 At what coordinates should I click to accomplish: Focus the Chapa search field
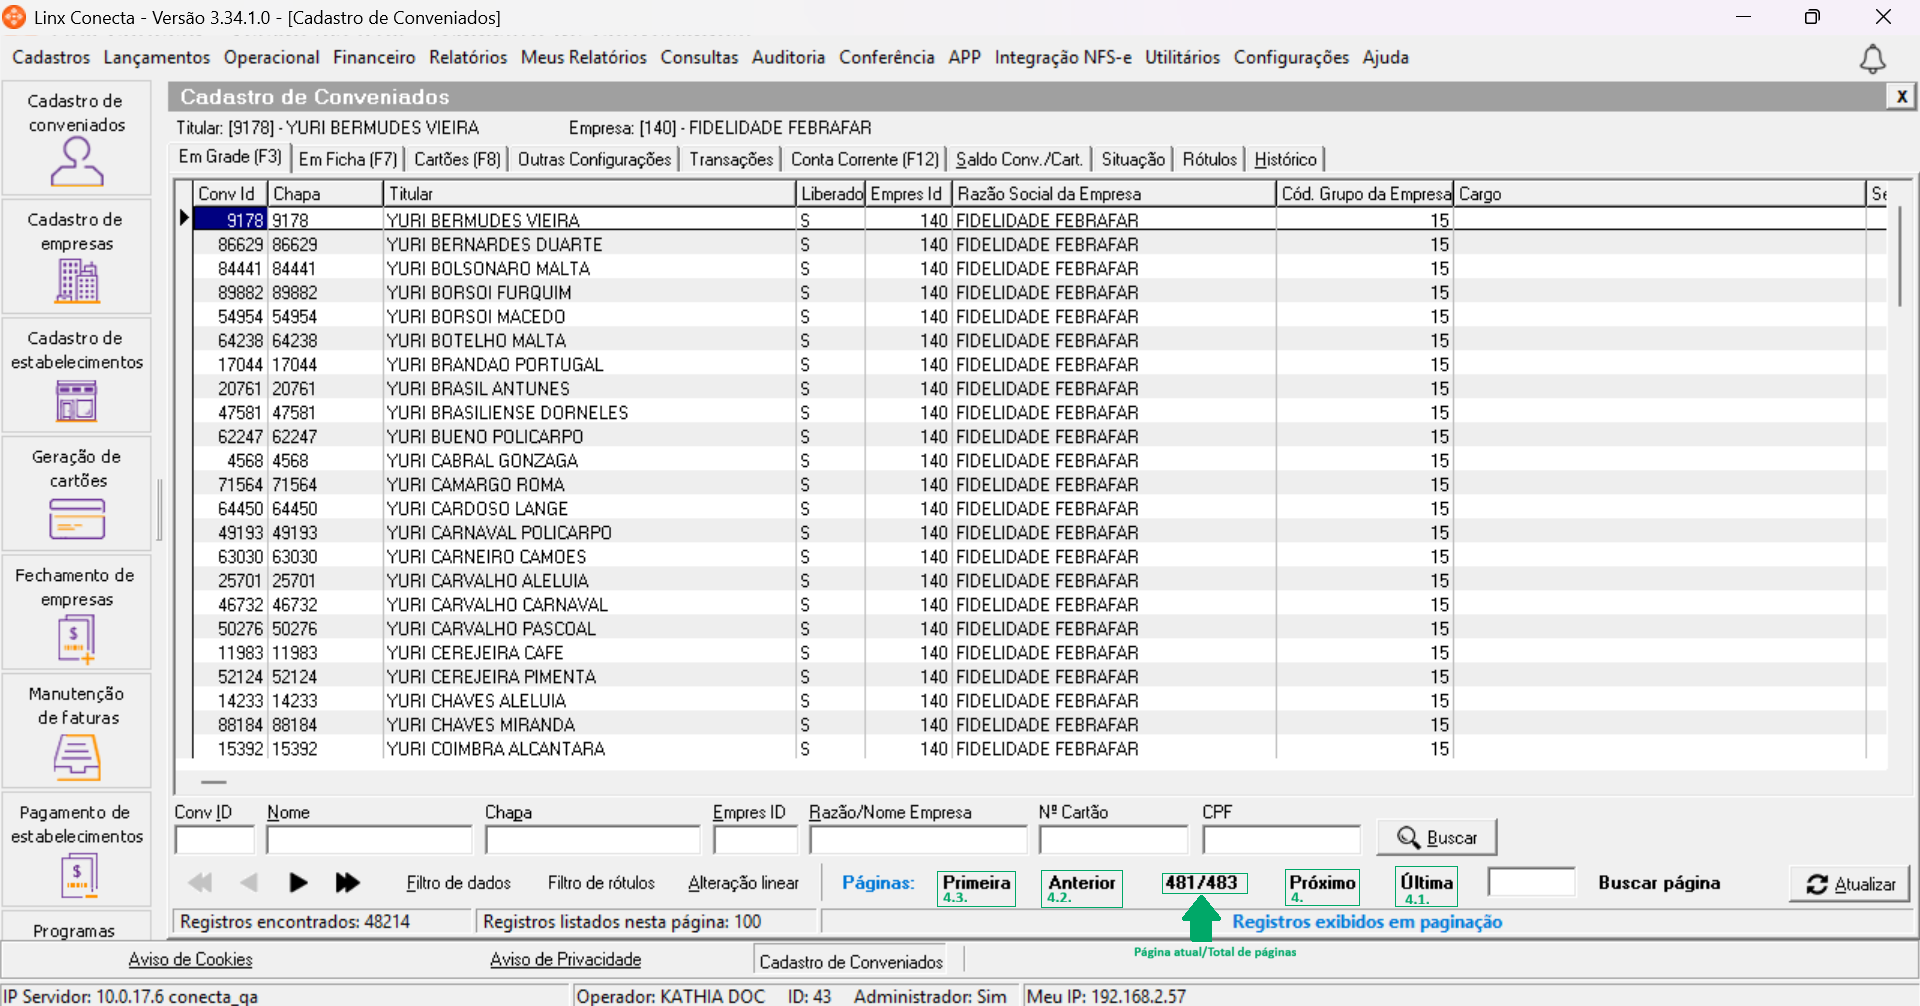[x=592, y=840]
